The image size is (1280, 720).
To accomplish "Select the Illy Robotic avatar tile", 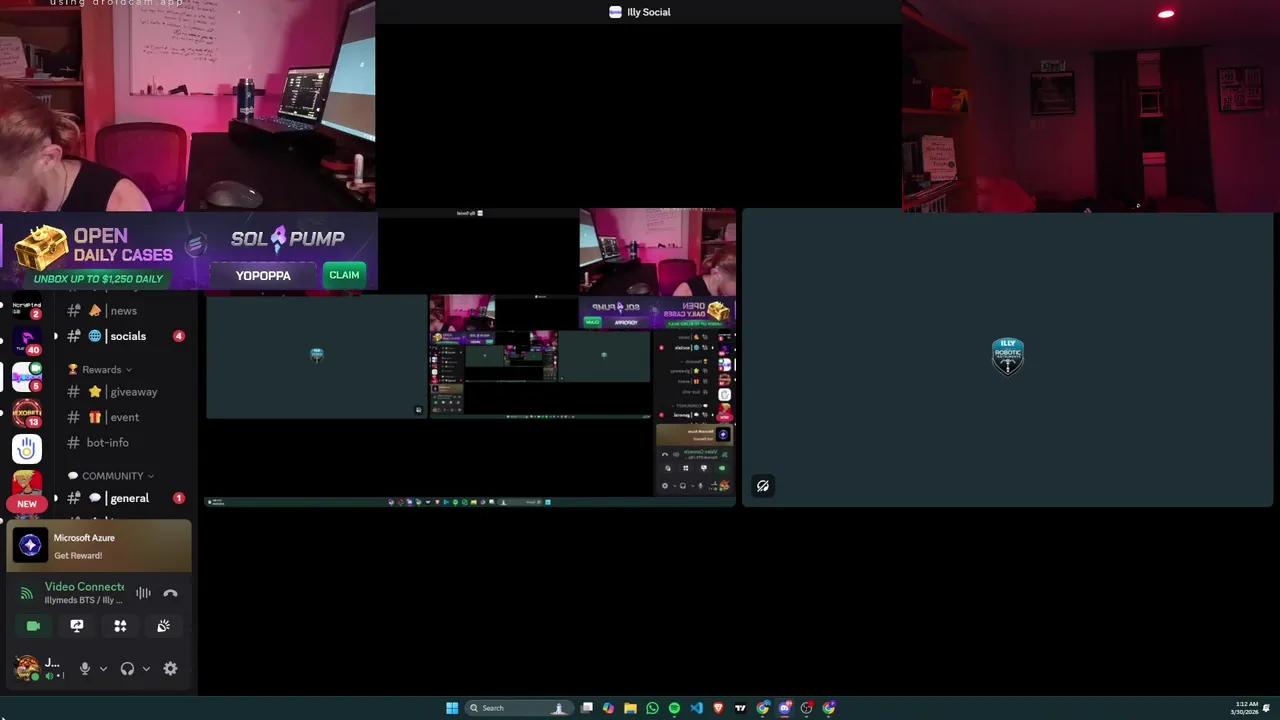I will pos(1007,356).
